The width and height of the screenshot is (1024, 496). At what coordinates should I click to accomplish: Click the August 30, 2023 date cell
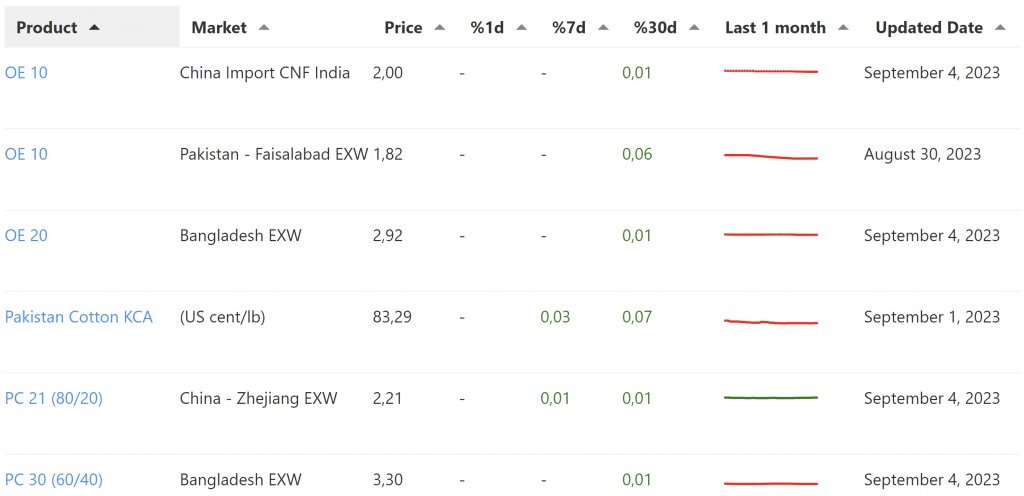point(922,154)
